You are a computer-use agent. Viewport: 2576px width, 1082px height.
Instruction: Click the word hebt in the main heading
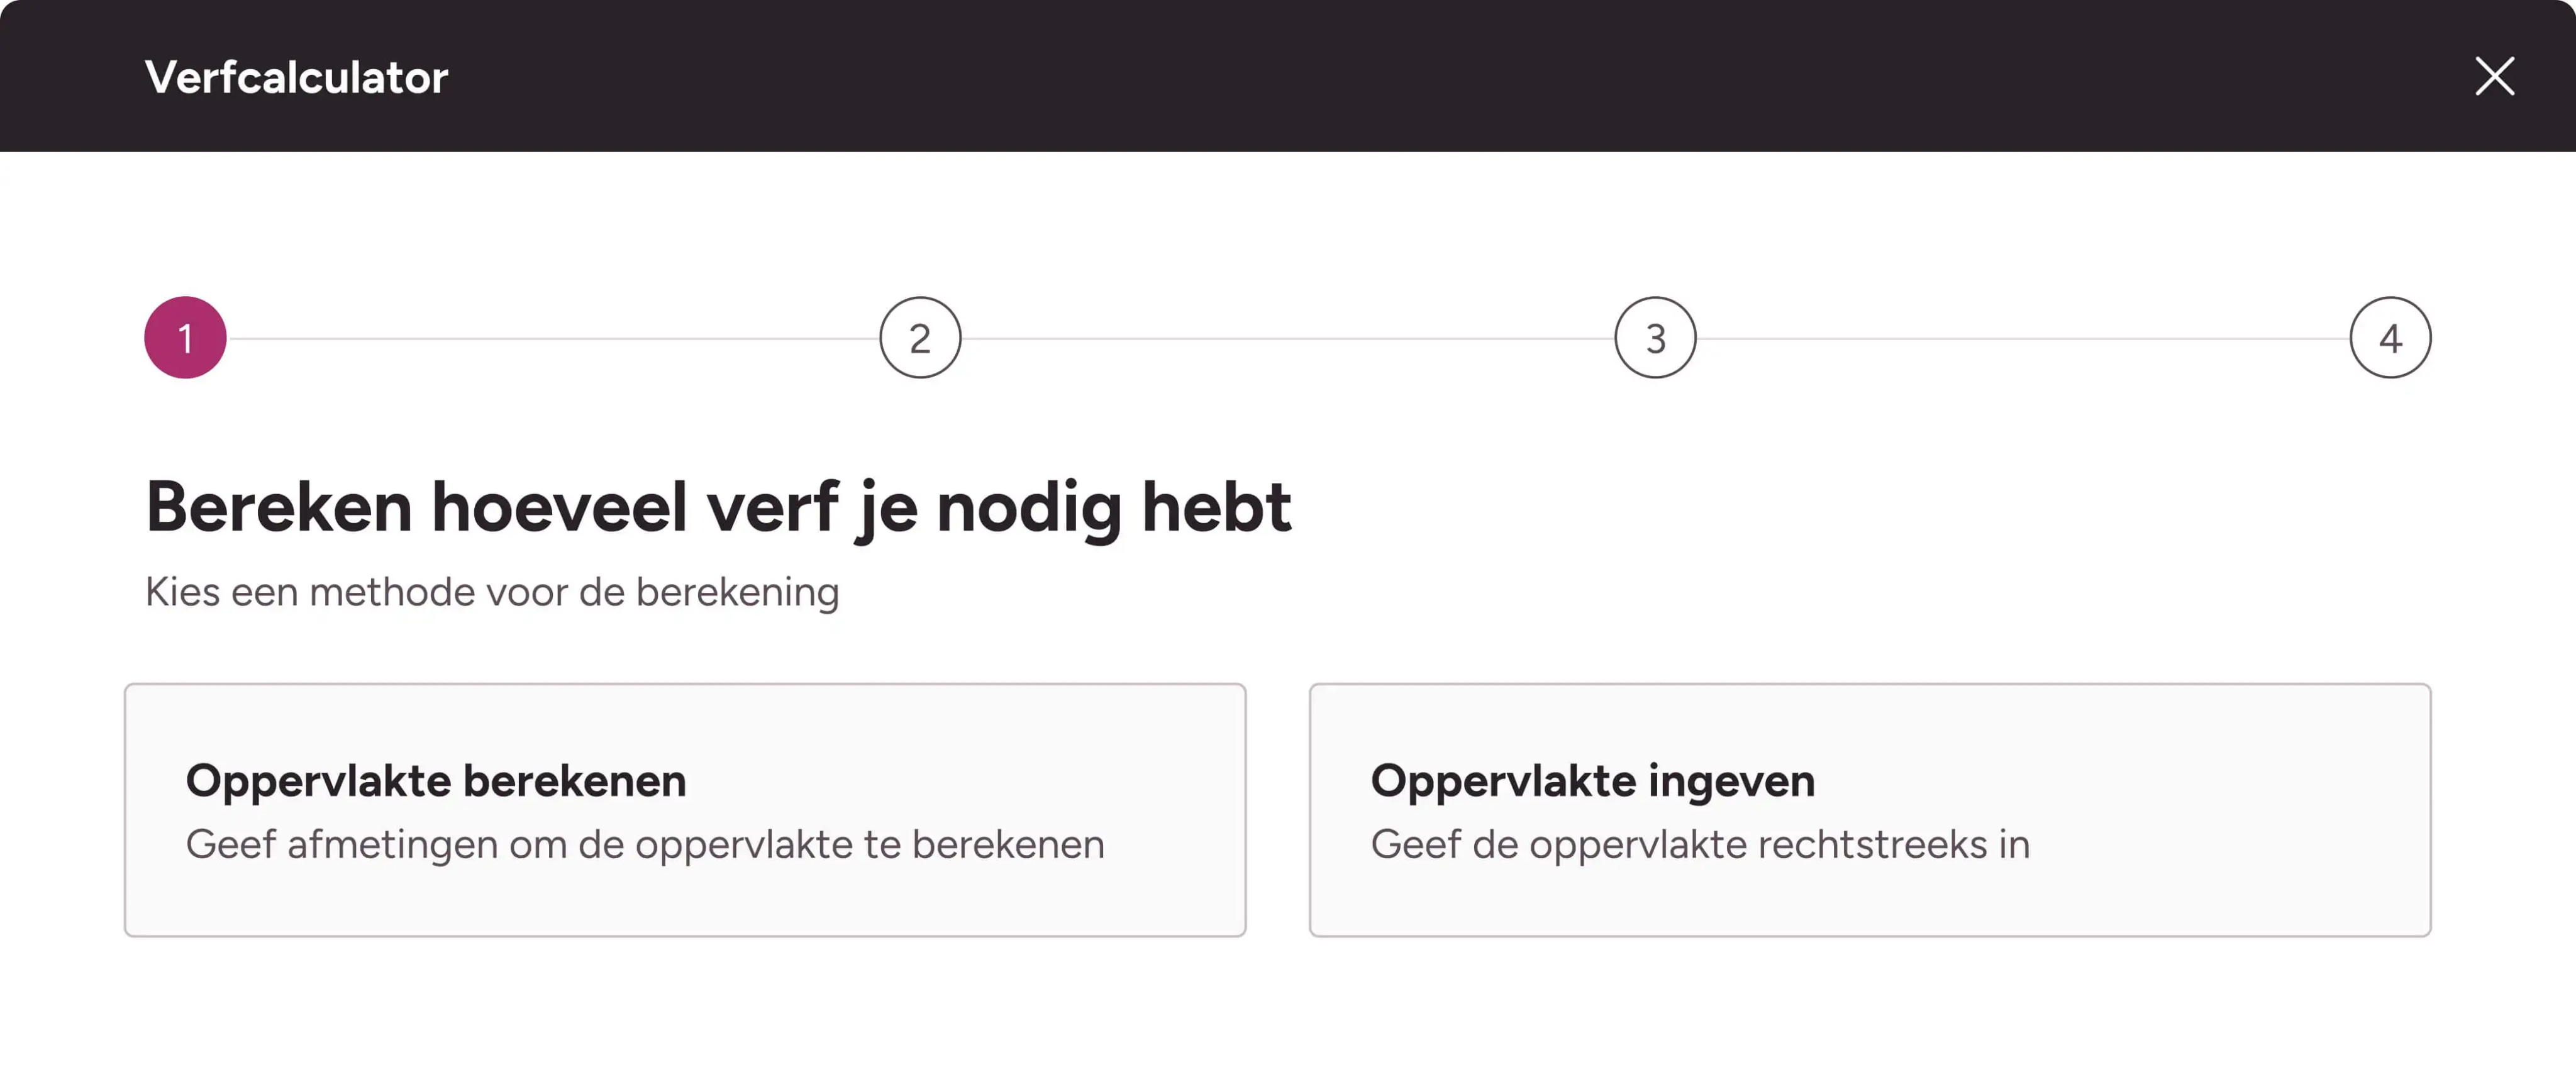click(1216, 507)
